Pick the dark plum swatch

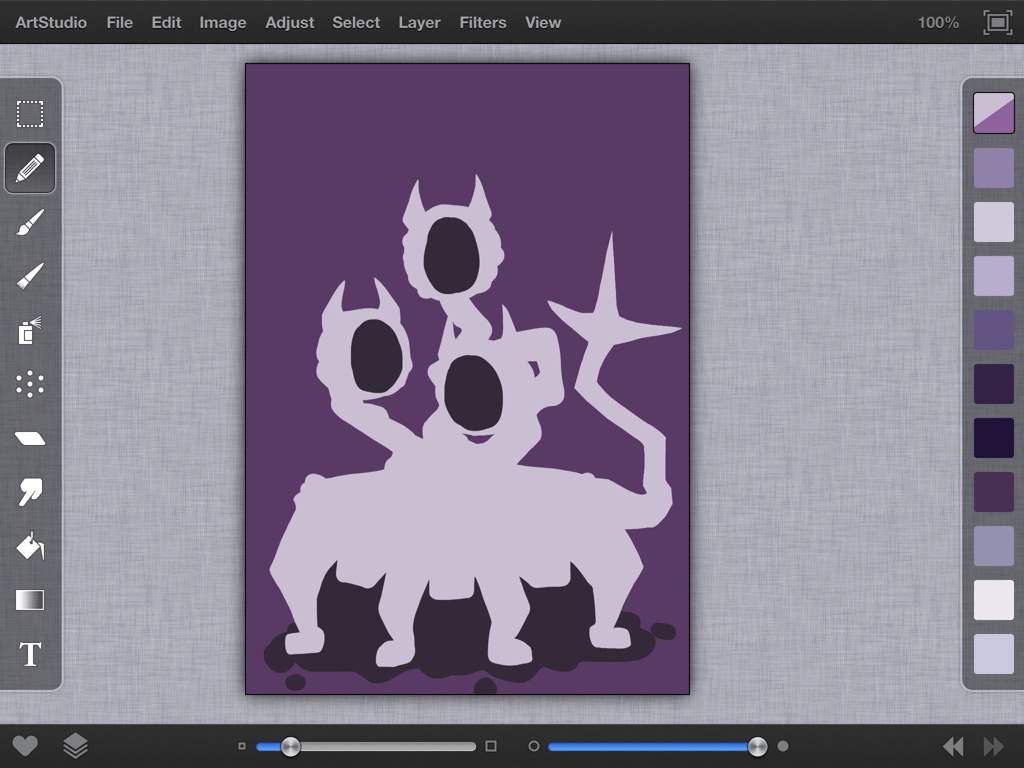click(993, 383)
